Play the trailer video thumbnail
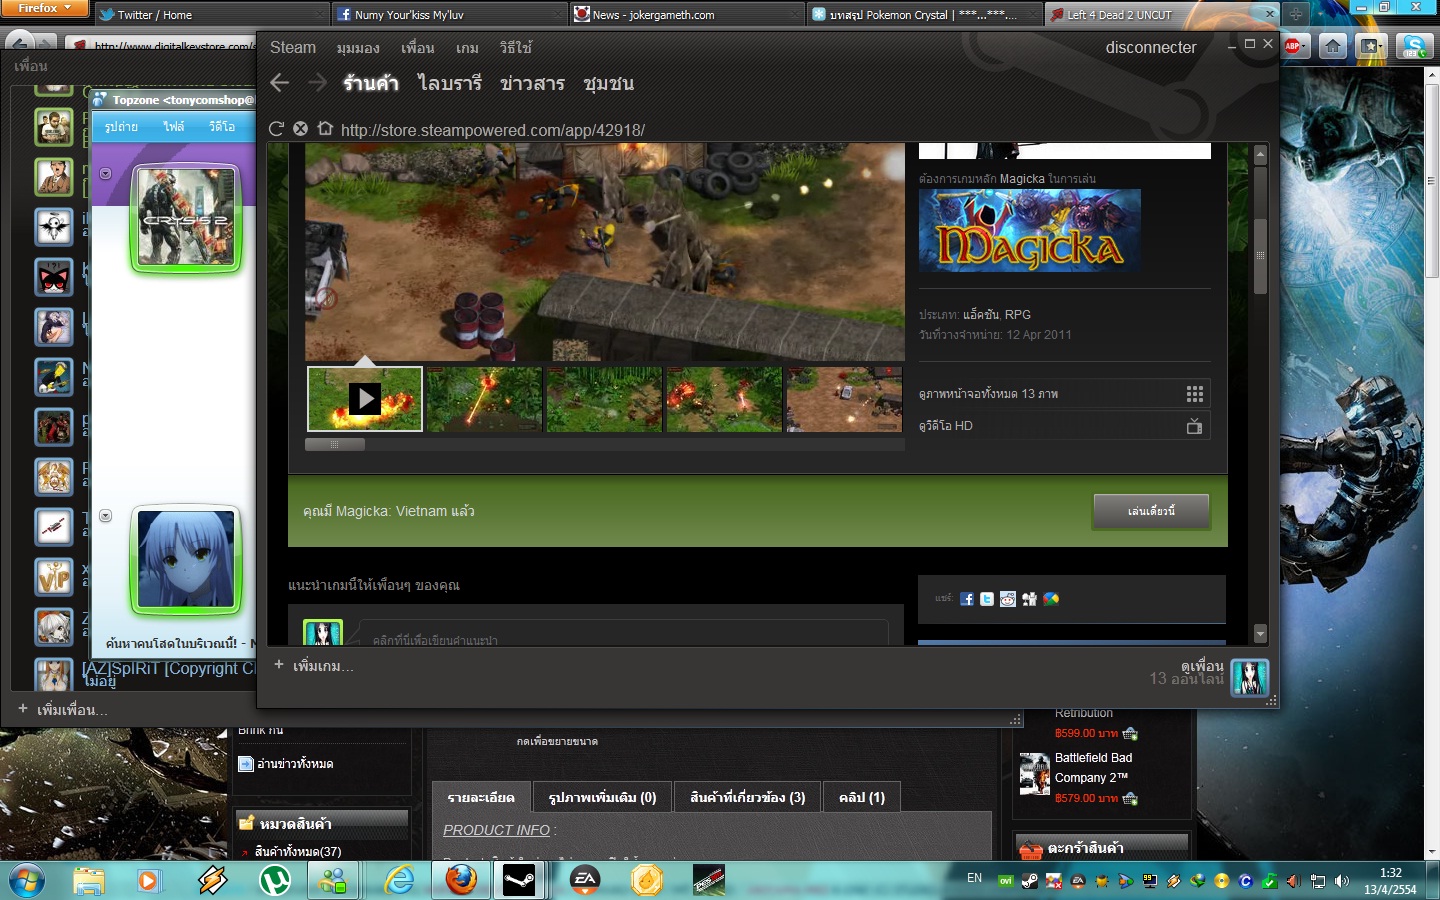1440x900 pixels. click(365, 399)
